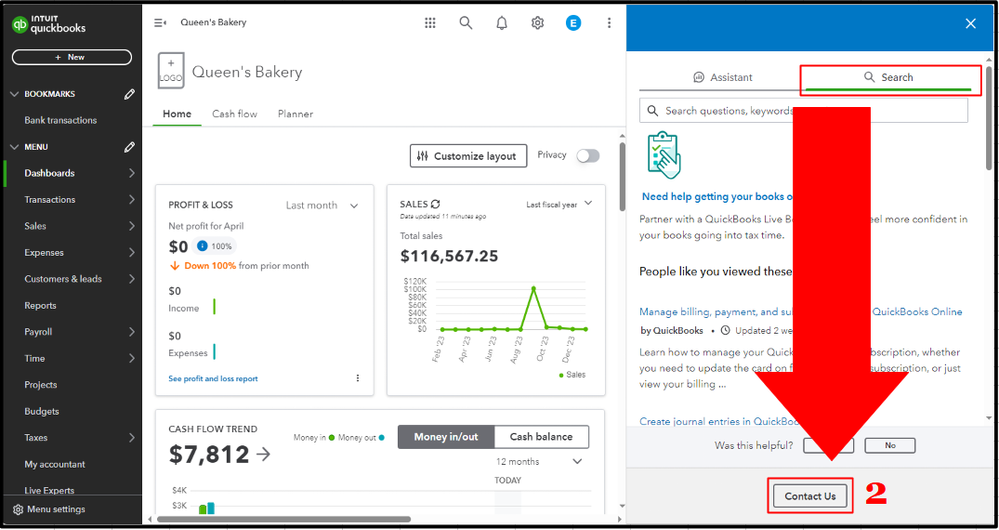The width and height of the screenshot is (999, 530).
Task: Open Projects in the sidebar
Action: tap(41, 385)
